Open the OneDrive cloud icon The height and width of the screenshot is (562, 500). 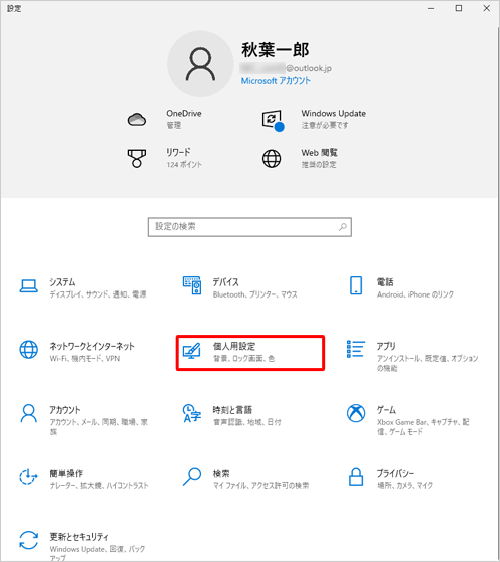pos(137,119)
